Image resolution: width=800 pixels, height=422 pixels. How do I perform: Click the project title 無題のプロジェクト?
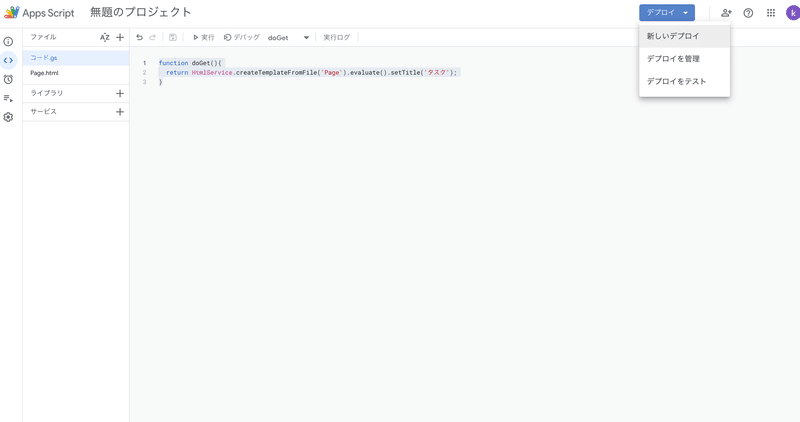141,12
